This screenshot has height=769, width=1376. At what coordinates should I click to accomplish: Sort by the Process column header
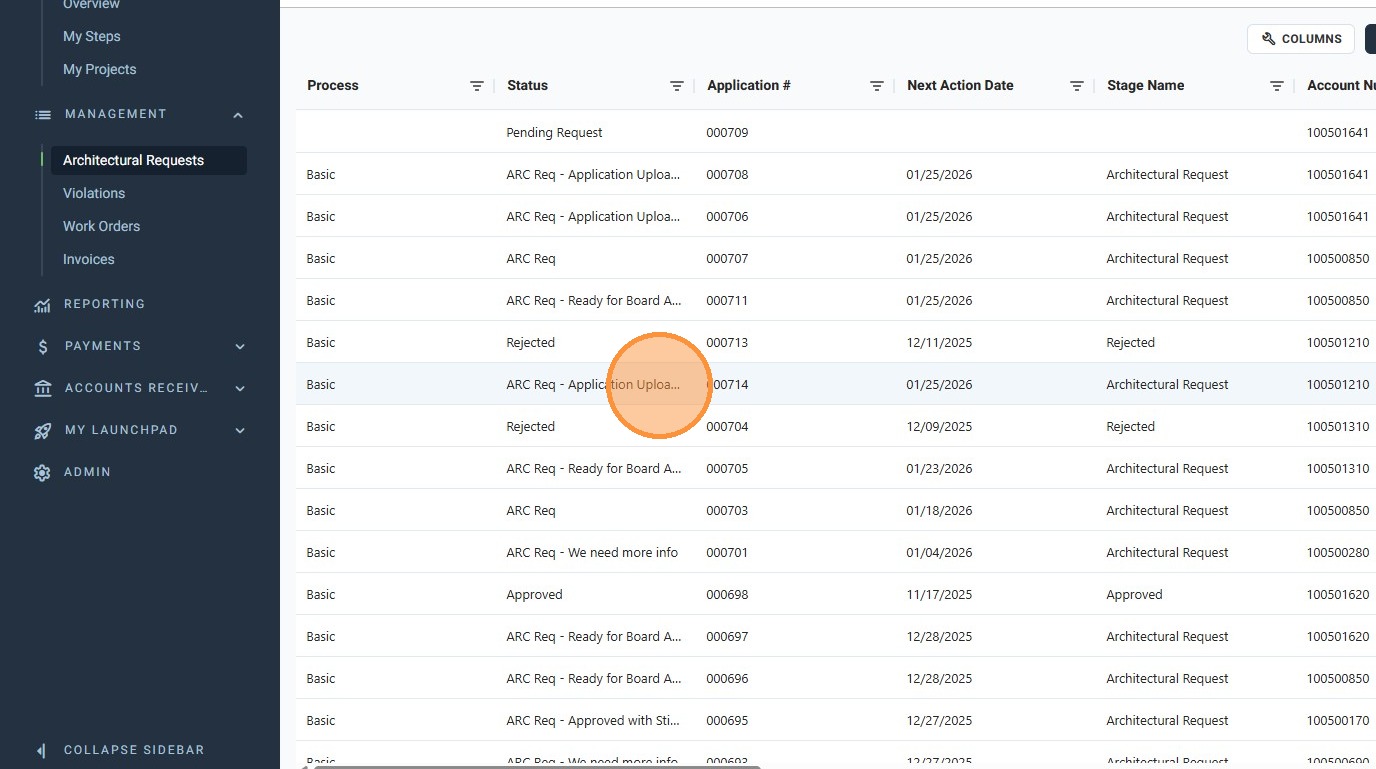tap(333, 86)
